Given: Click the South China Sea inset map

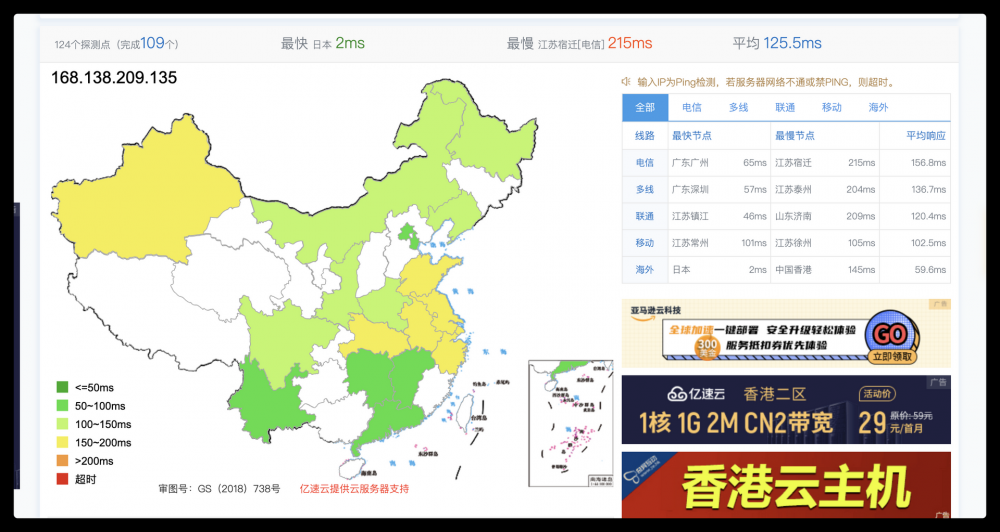Looking at the screenshot, I should click(570, 424).
